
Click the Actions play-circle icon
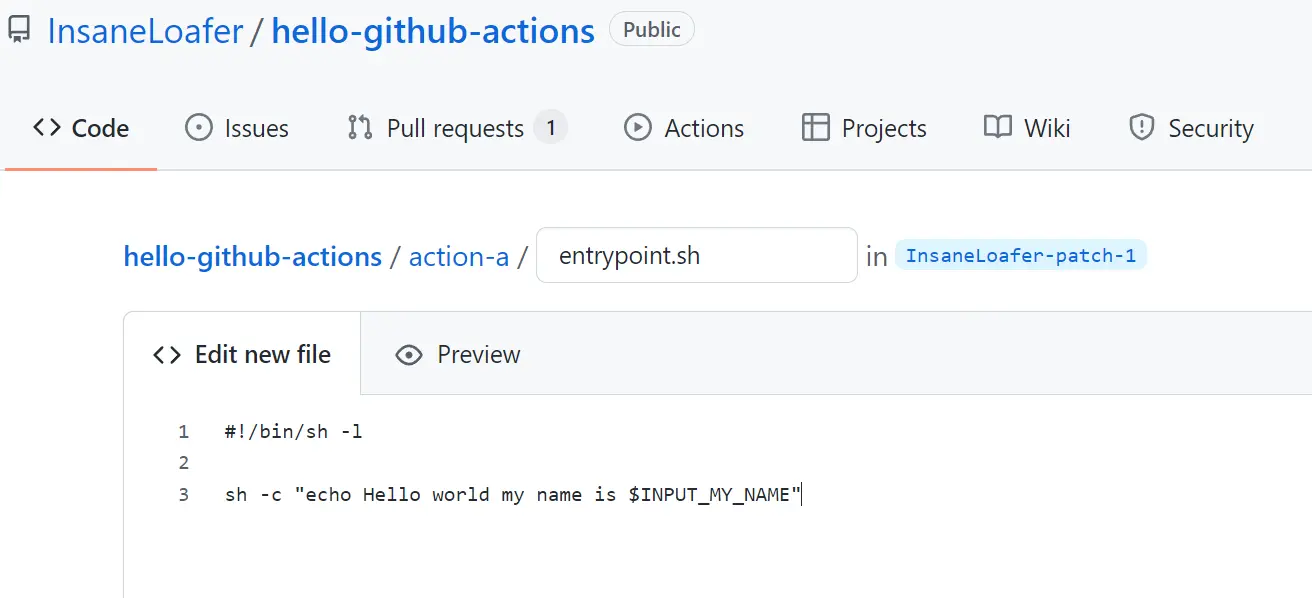(x=637, y=128)
